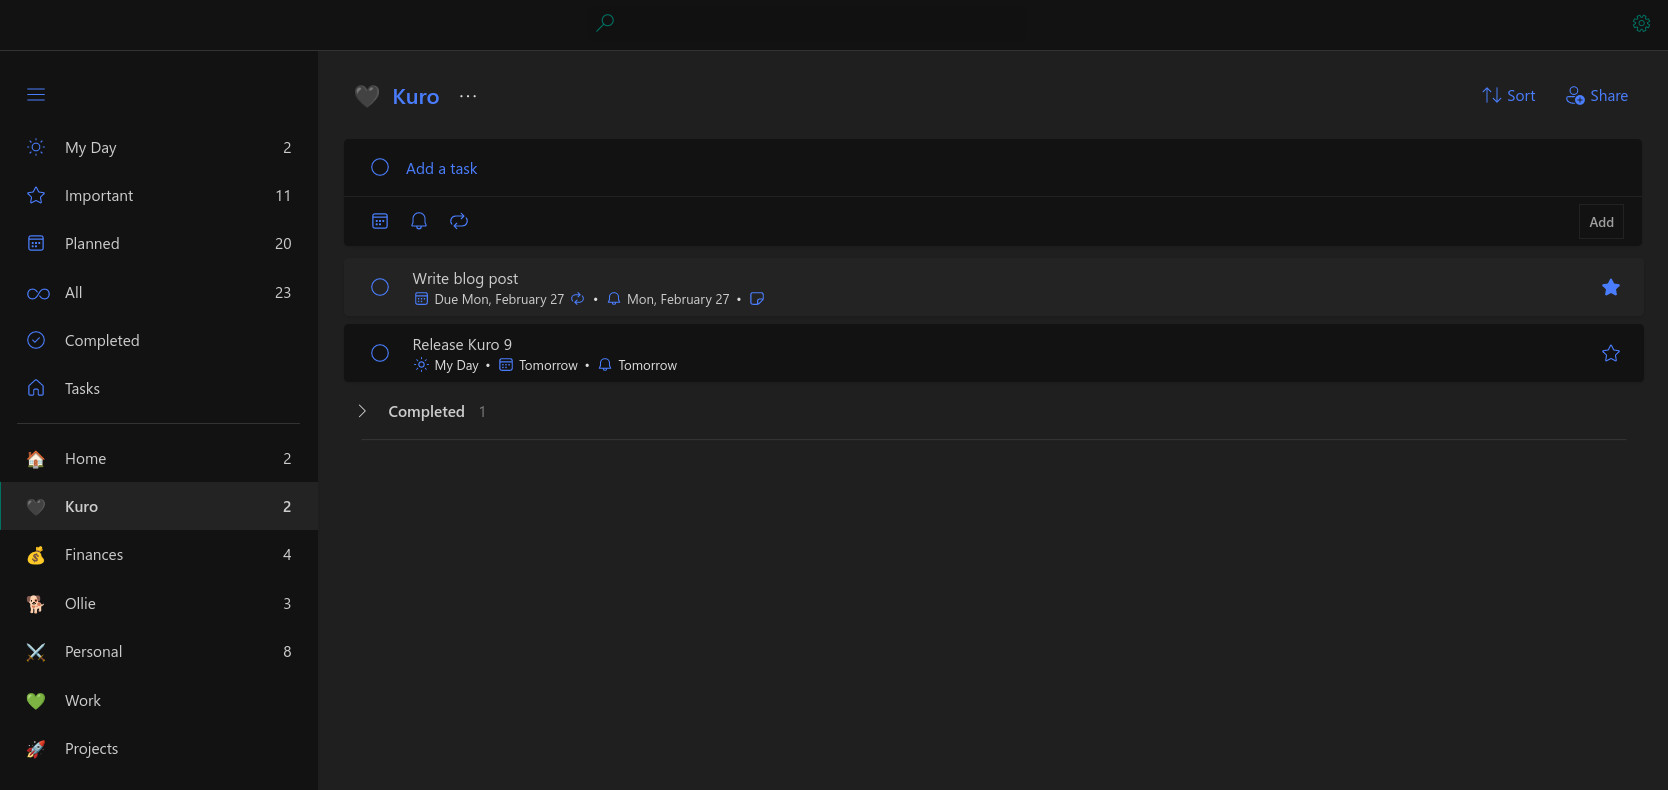This screenshot has width=1668, height=790.
Task: Switch to the Planned list
Action: 159,243
